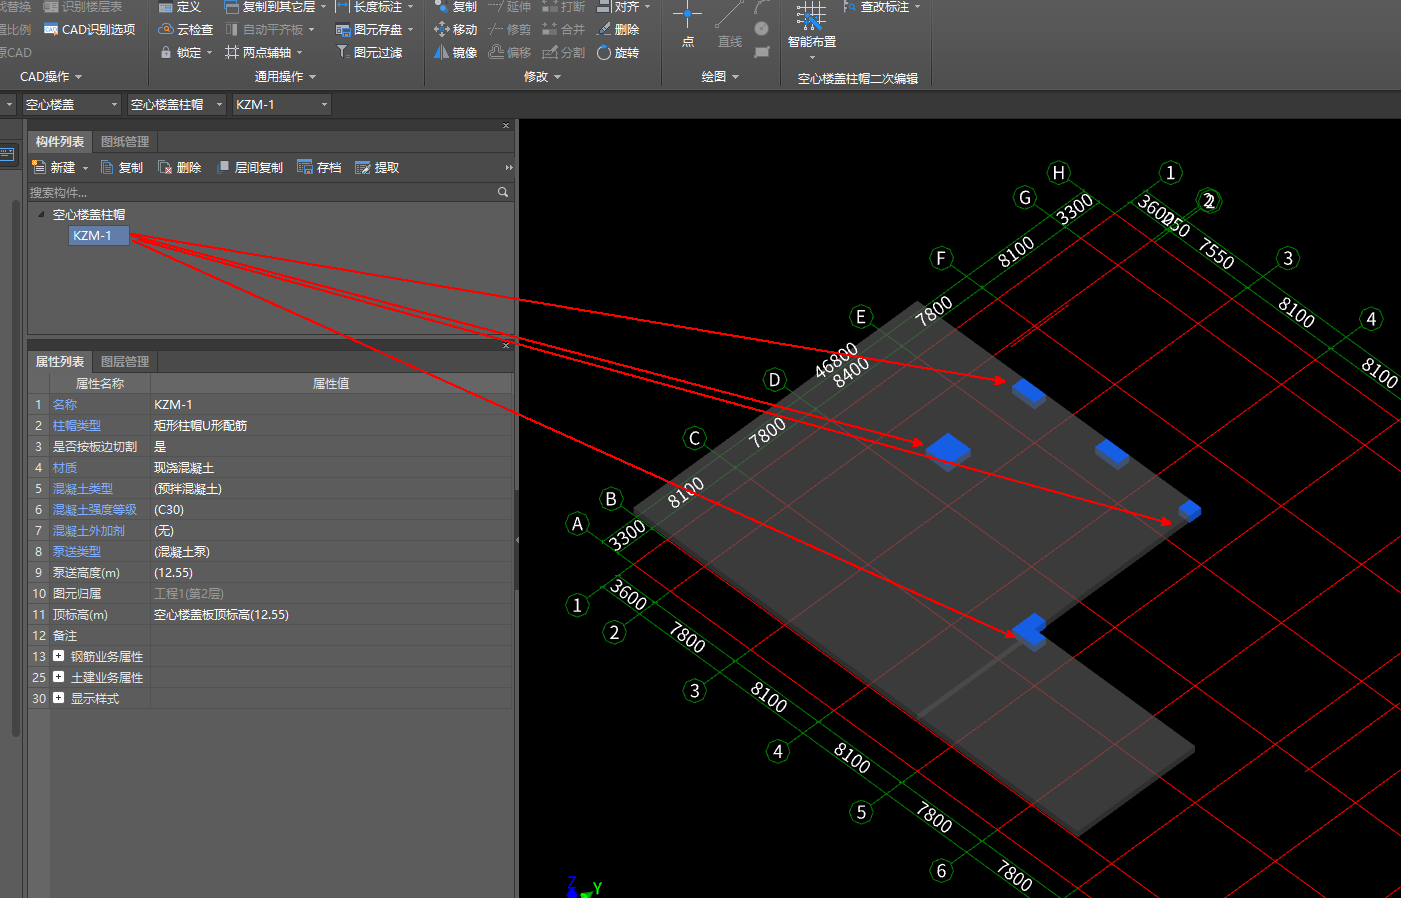Click 存档 archive icon
The image size is (1401, 898).
(305, 167)
